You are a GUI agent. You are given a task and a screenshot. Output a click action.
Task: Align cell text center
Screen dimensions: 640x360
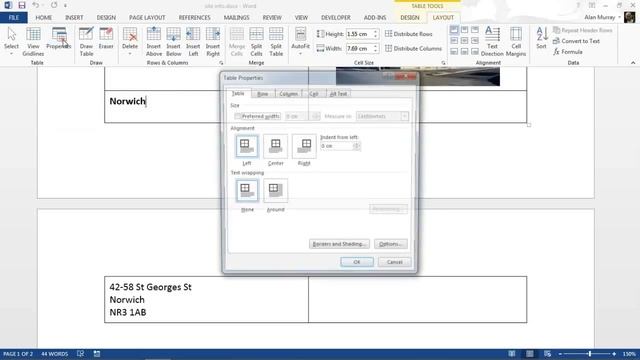[464, 40]
